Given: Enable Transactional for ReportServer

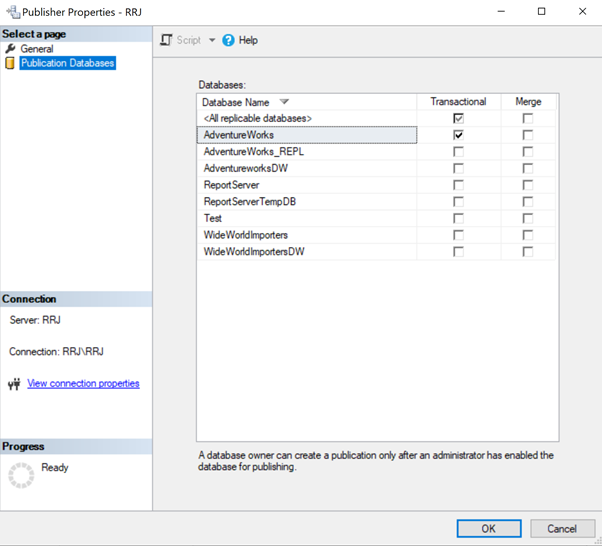Looking at the screenshot, I should (458, 185).
